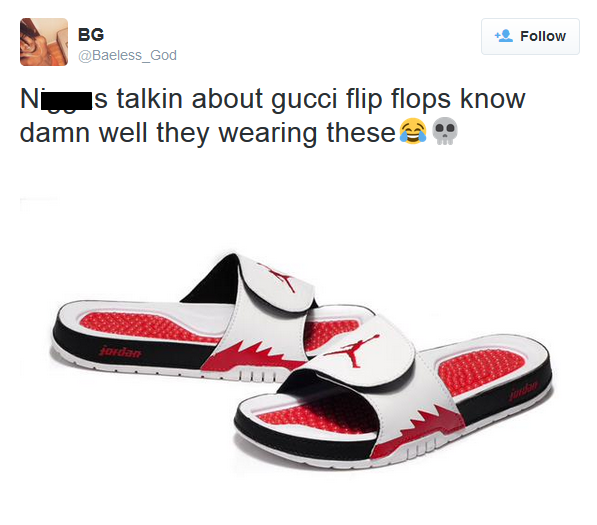Screen dimensions: 597x525
Task: Click the black censor bar in the tweet
Action: tap(66, 101)
